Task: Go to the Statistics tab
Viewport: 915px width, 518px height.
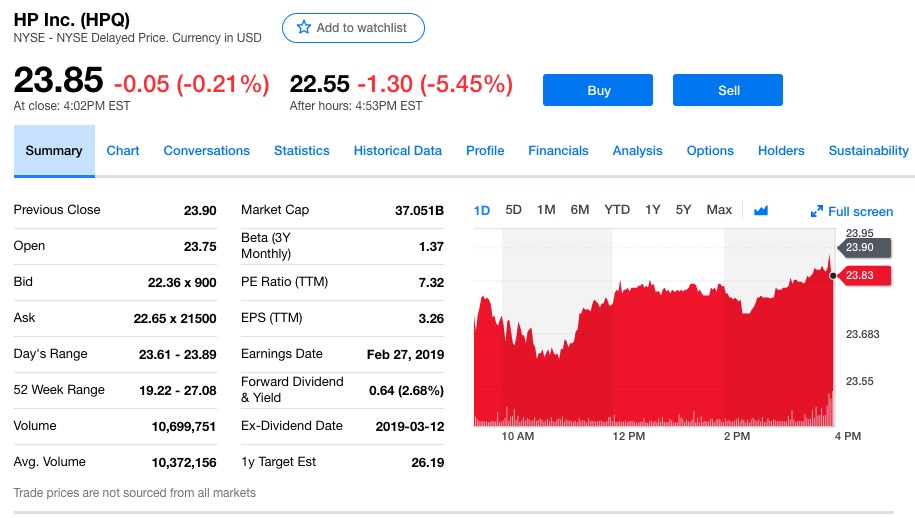Action: (x=301, y=151)
